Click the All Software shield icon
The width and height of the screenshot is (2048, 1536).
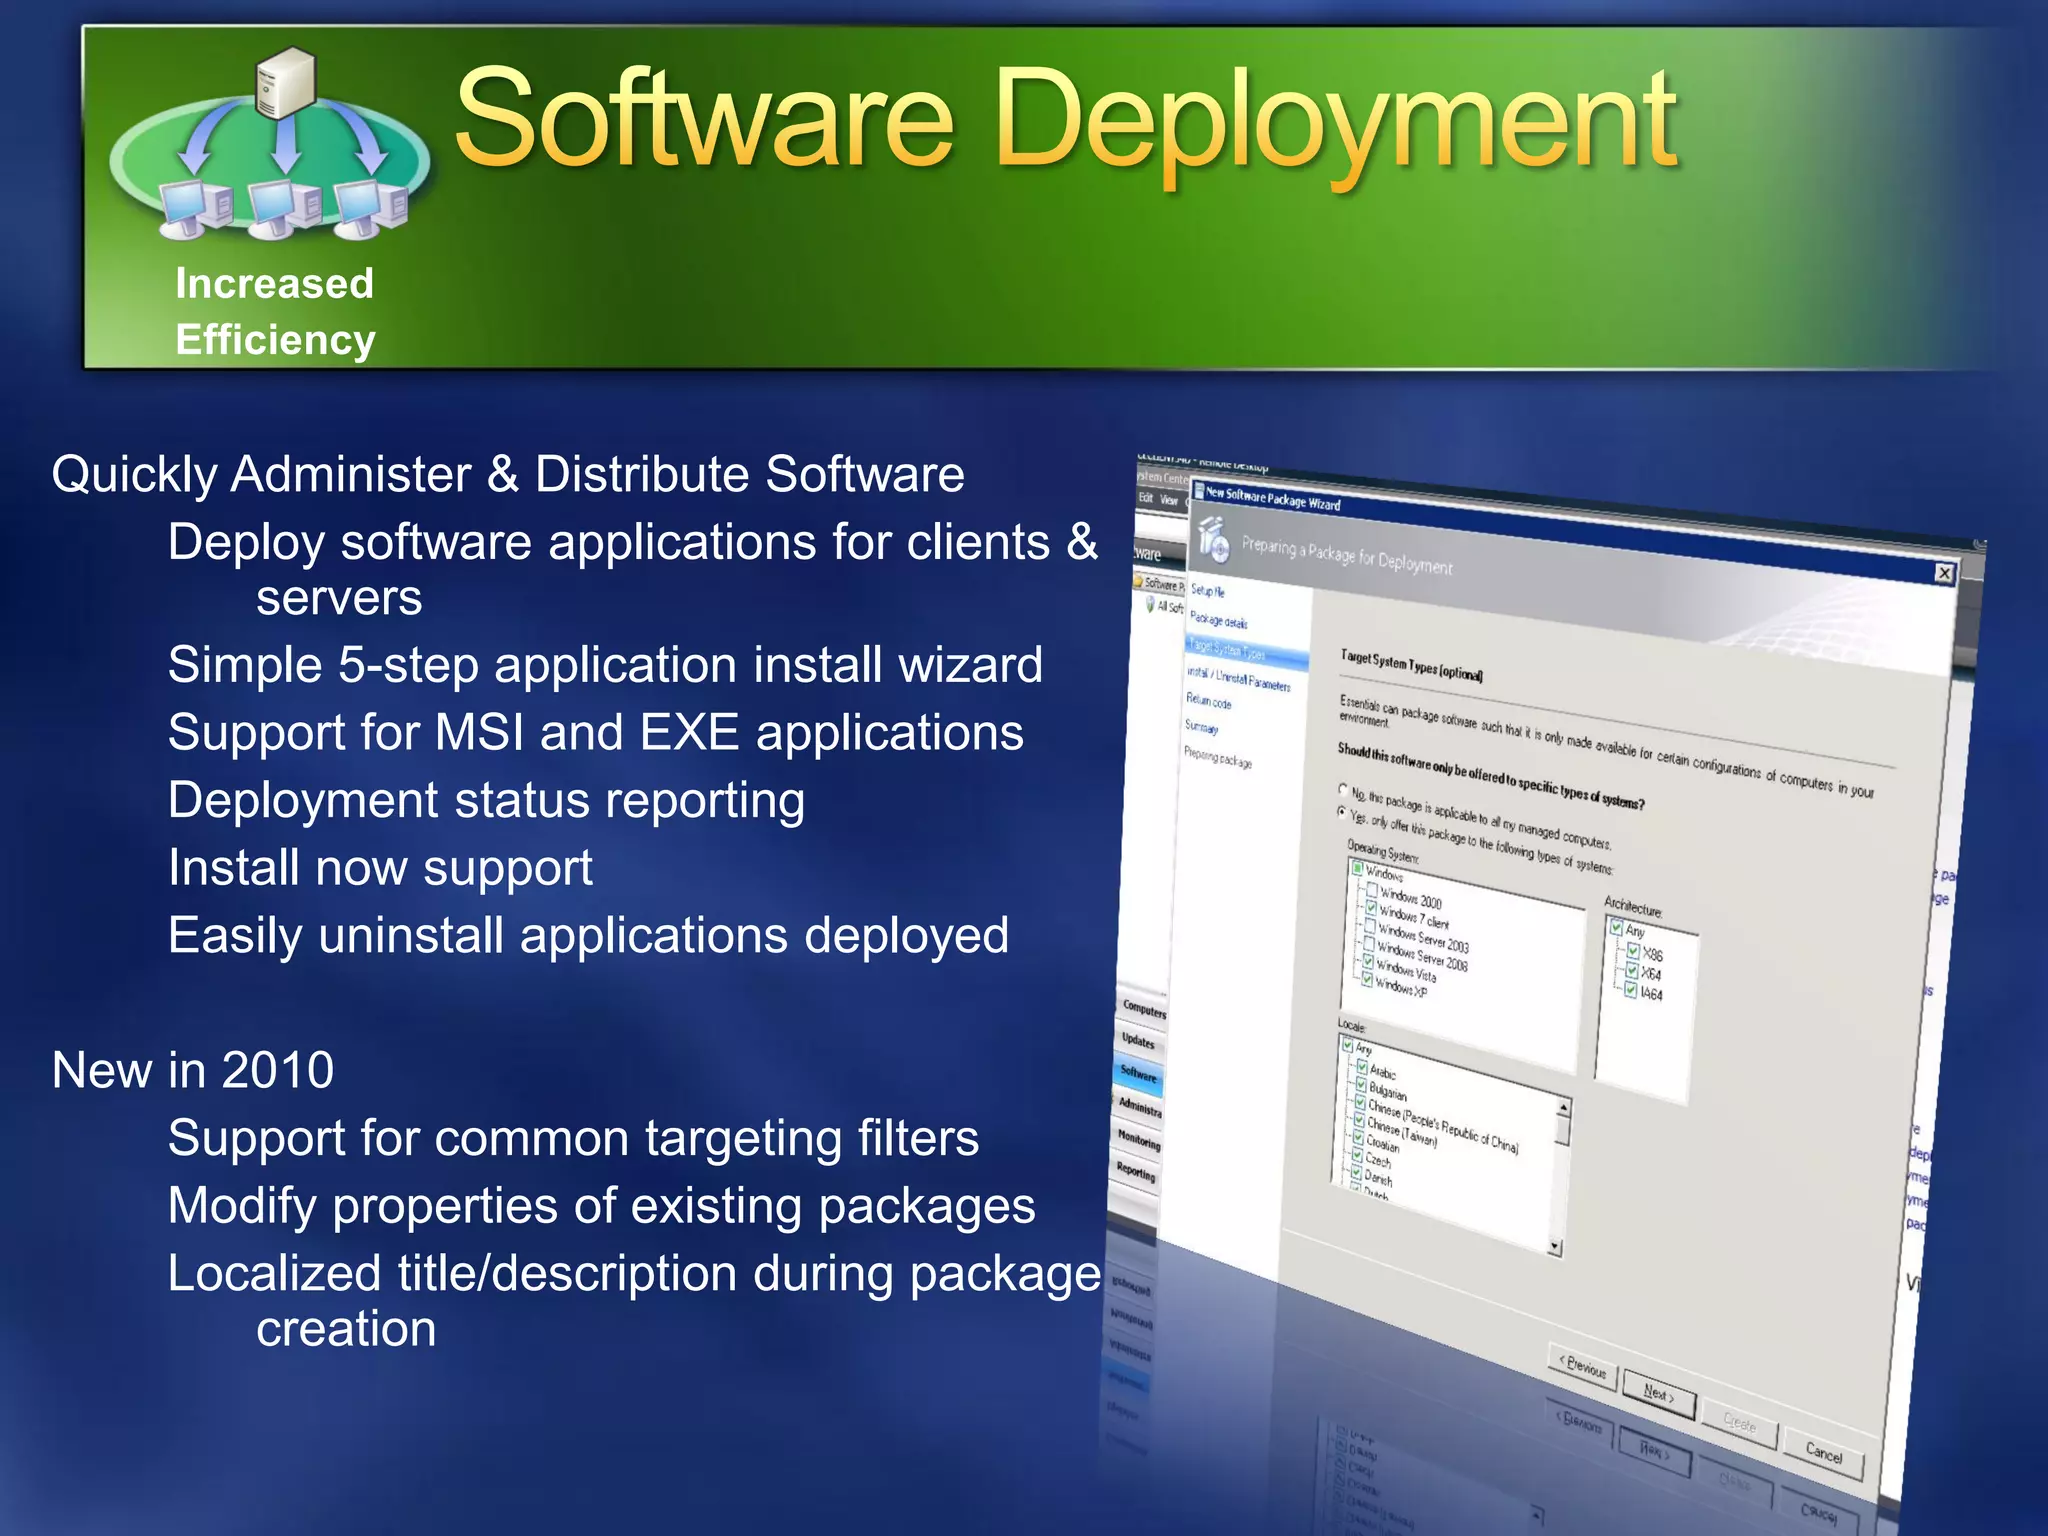coord(1150,604)
